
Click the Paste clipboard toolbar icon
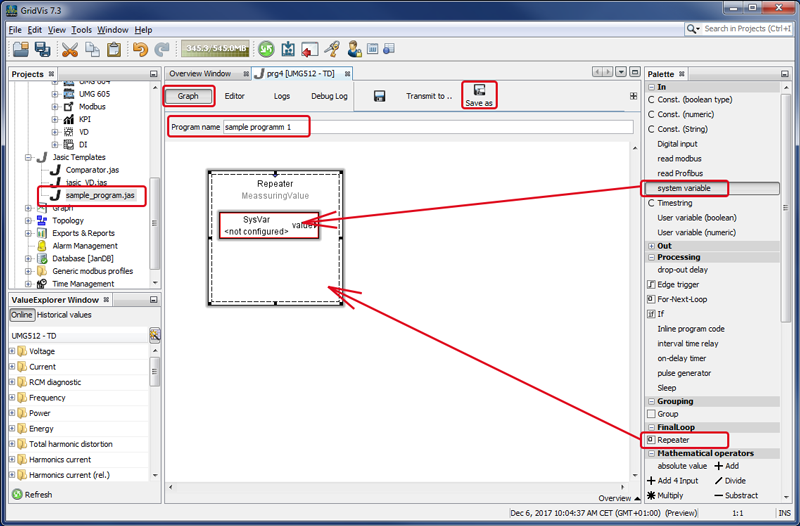point(114,49)
